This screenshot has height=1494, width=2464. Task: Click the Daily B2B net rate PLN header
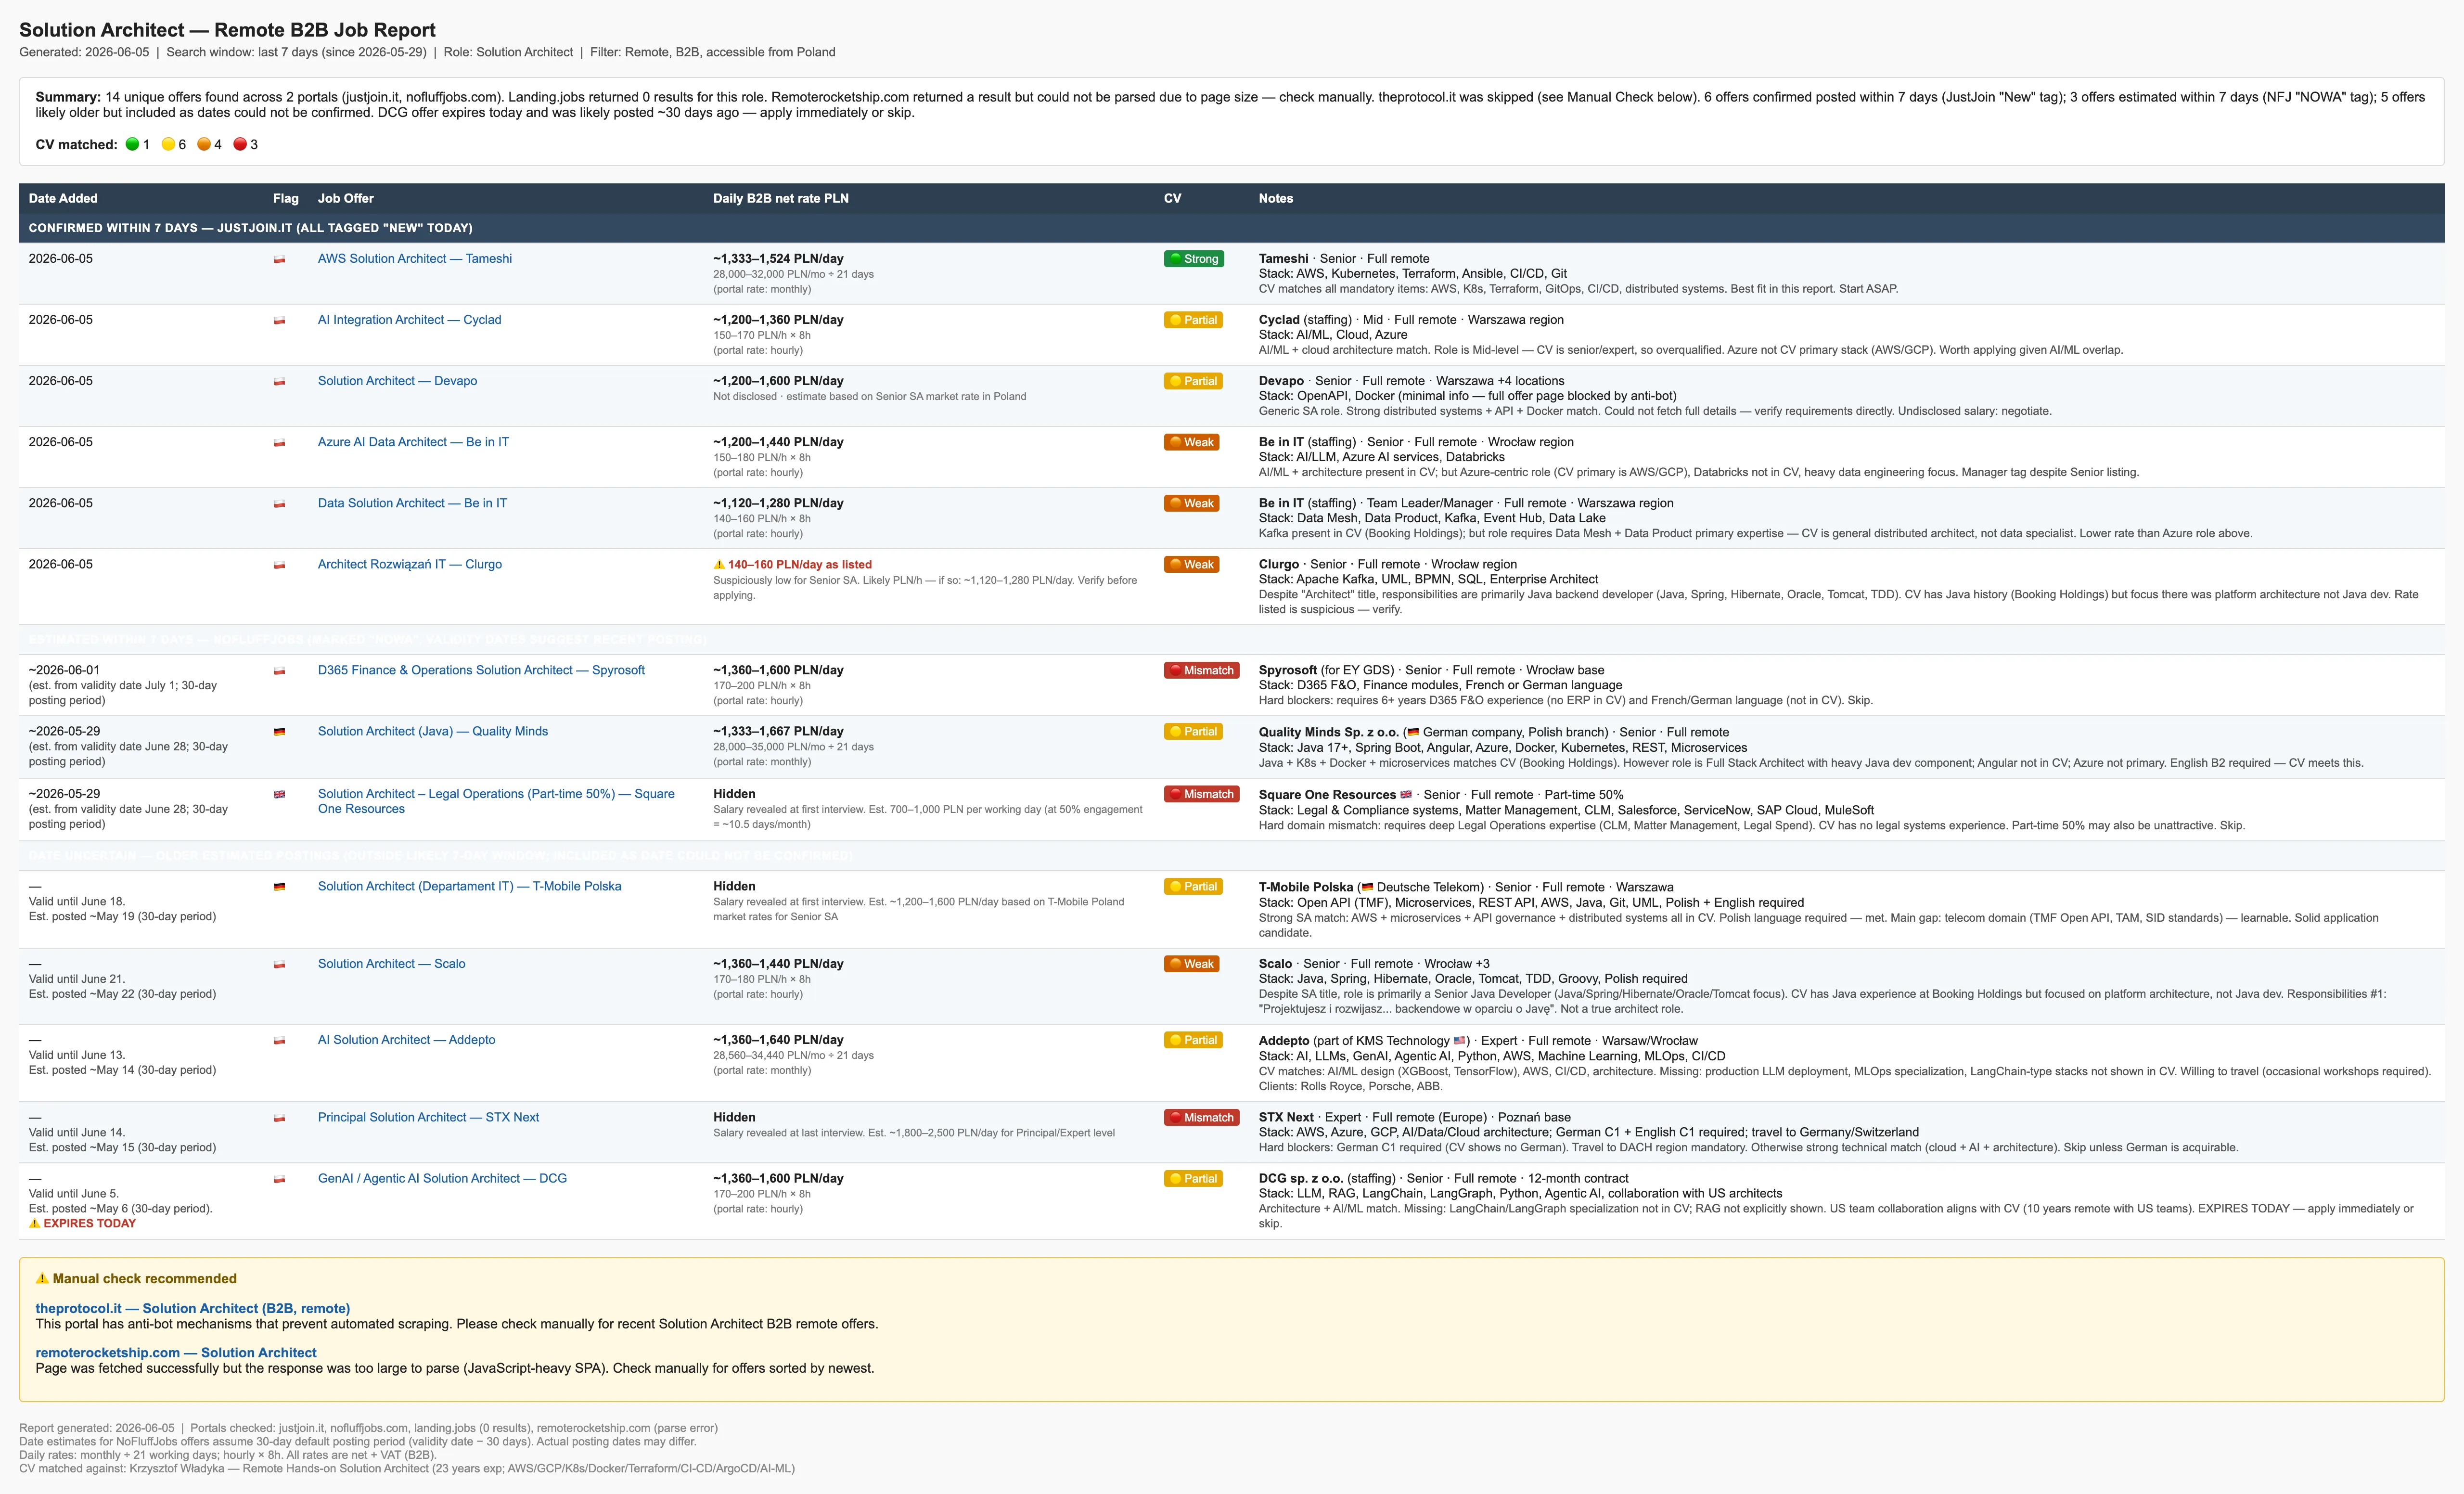(x=780, y=198)
